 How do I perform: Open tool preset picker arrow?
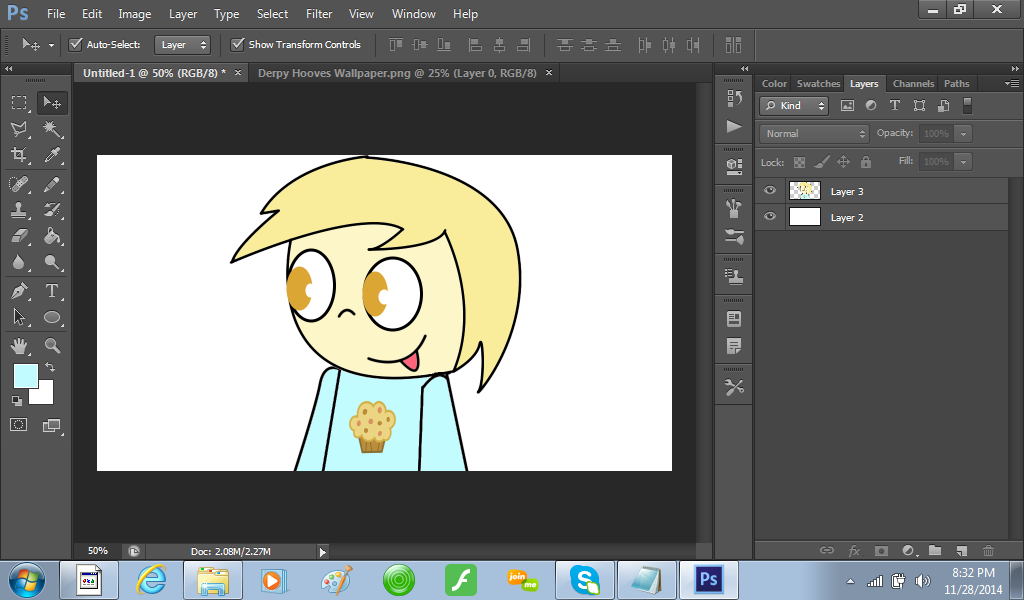[51, 45]
